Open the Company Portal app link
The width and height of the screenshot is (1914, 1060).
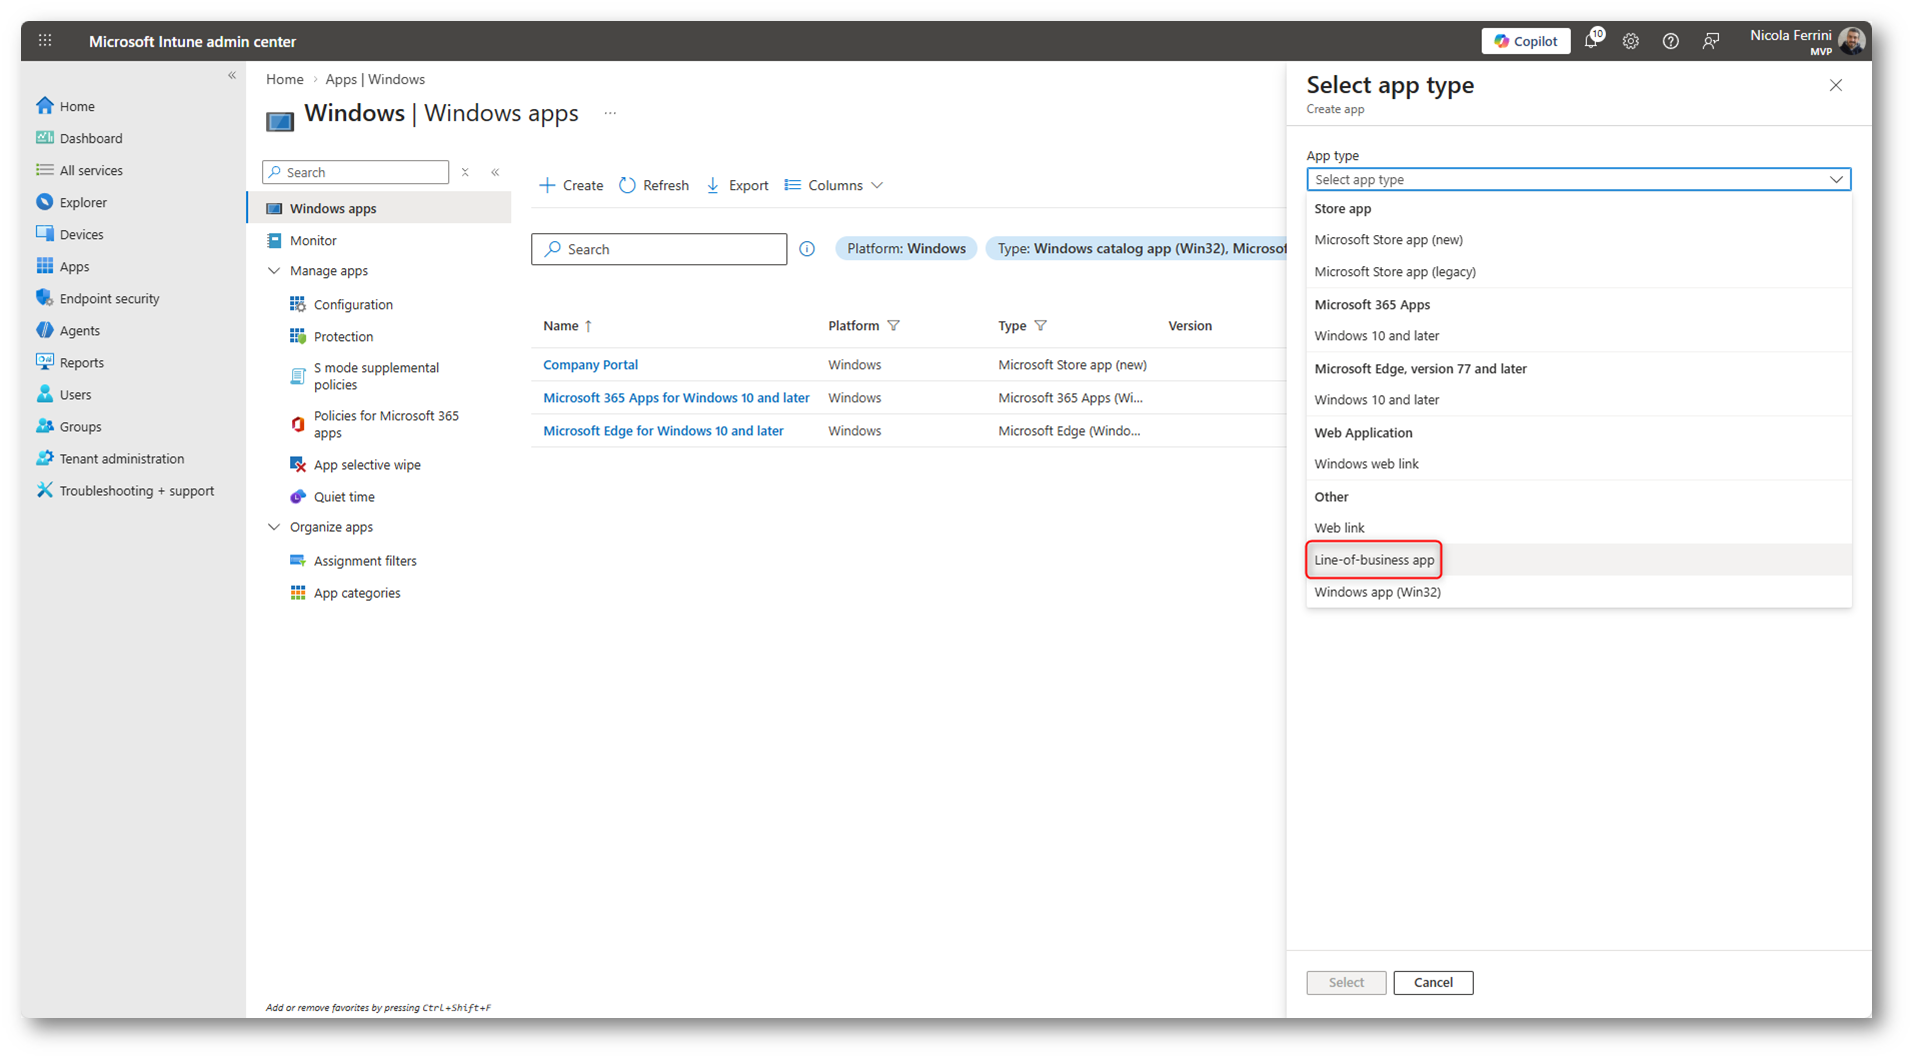590,365
